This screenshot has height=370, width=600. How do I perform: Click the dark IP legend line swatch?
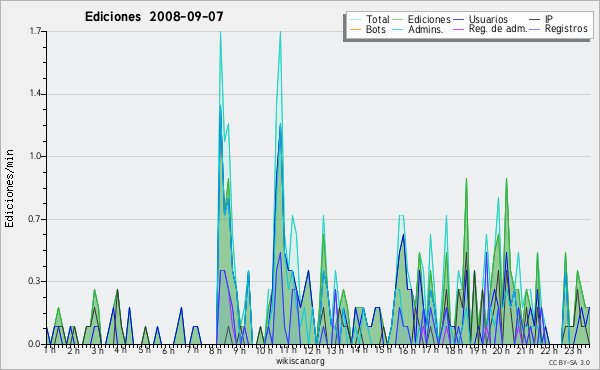click(x=535, y=20)
